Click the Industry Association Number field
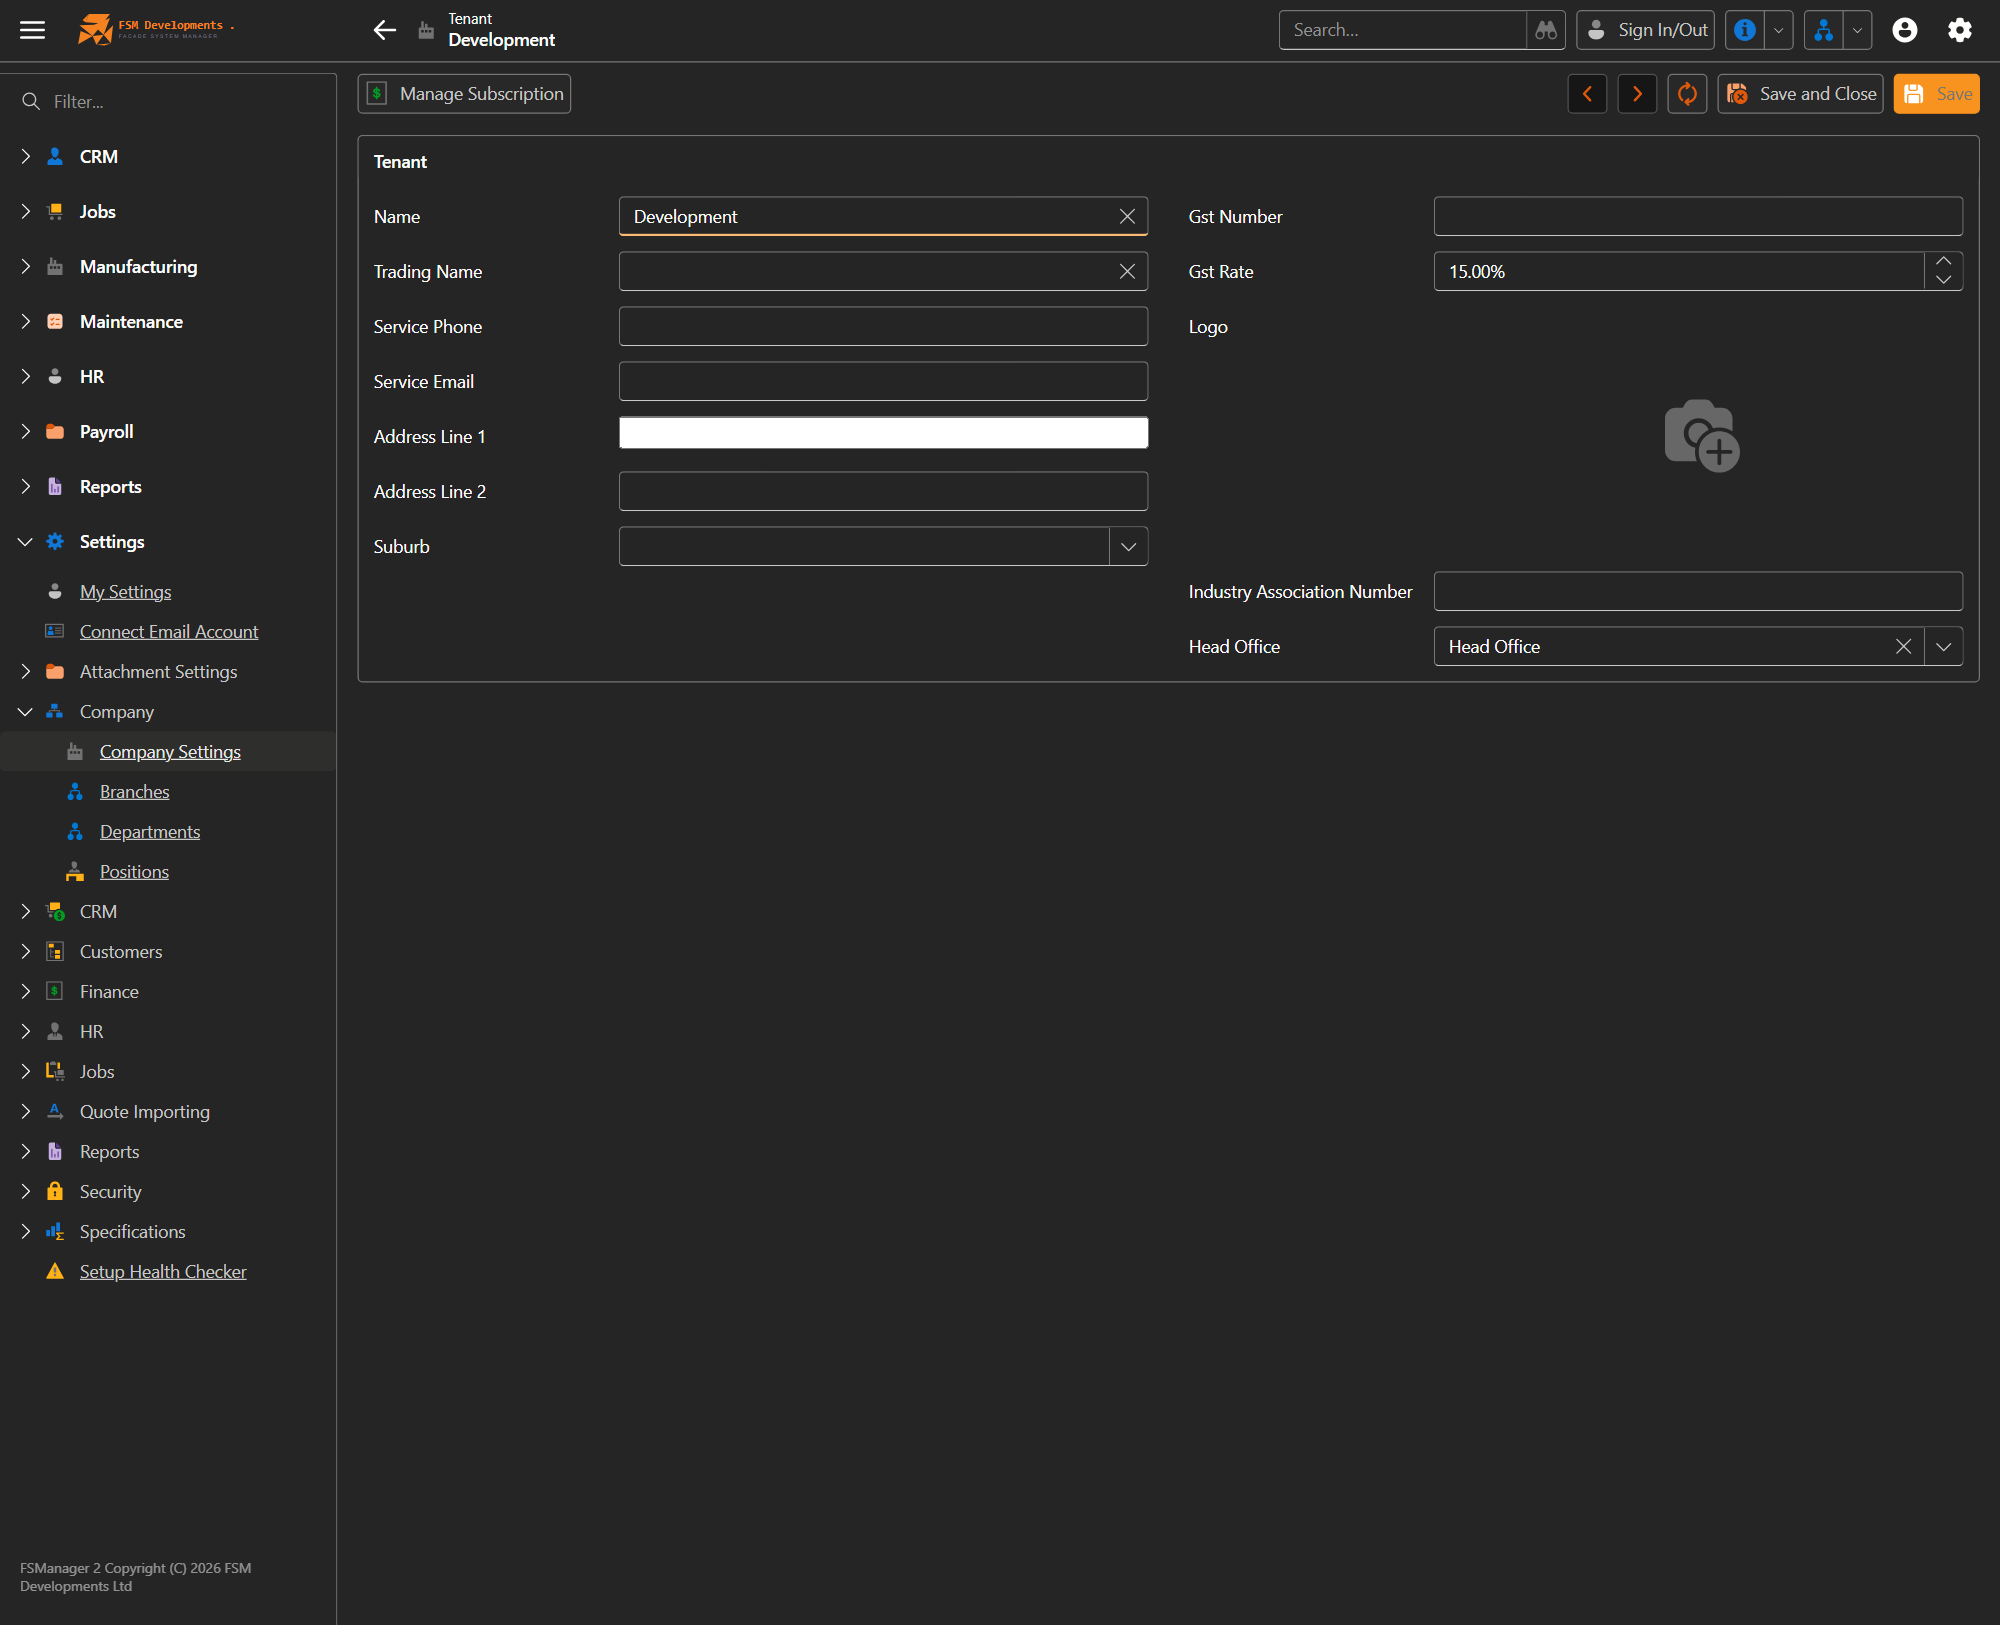This screenshot has height=1625, width=2000. pyautogui.click(x=1698, y=591)
